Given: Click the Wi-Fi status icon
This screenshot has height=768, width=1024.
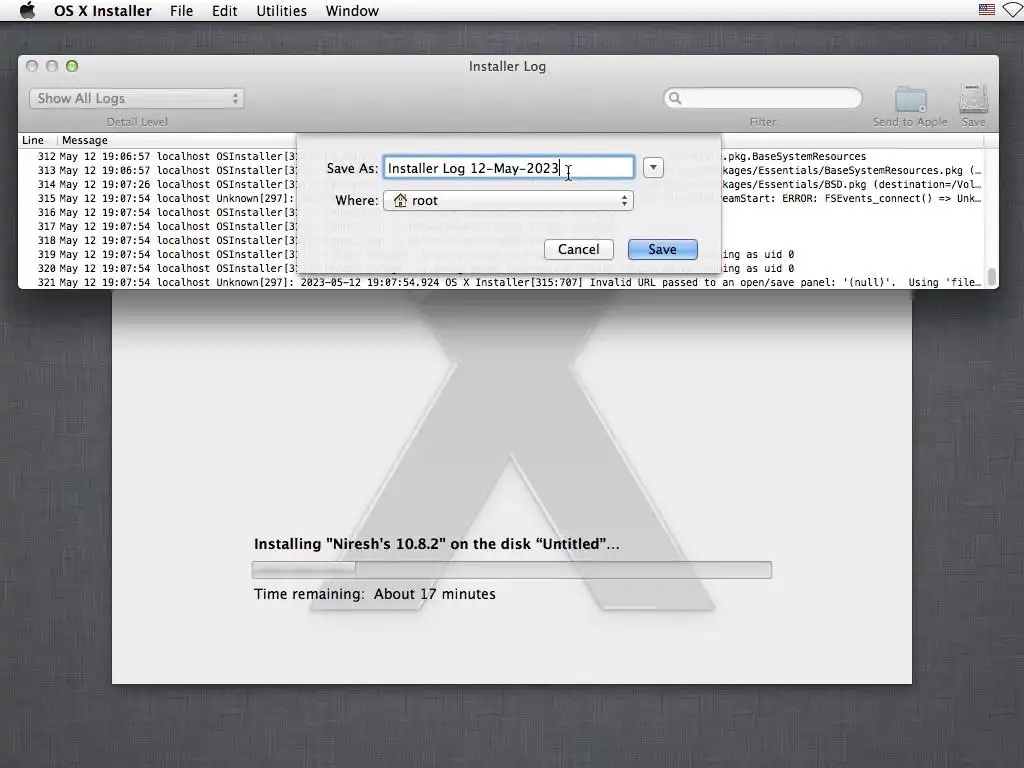Looking at the screenshot, I should click(1013, 10).
